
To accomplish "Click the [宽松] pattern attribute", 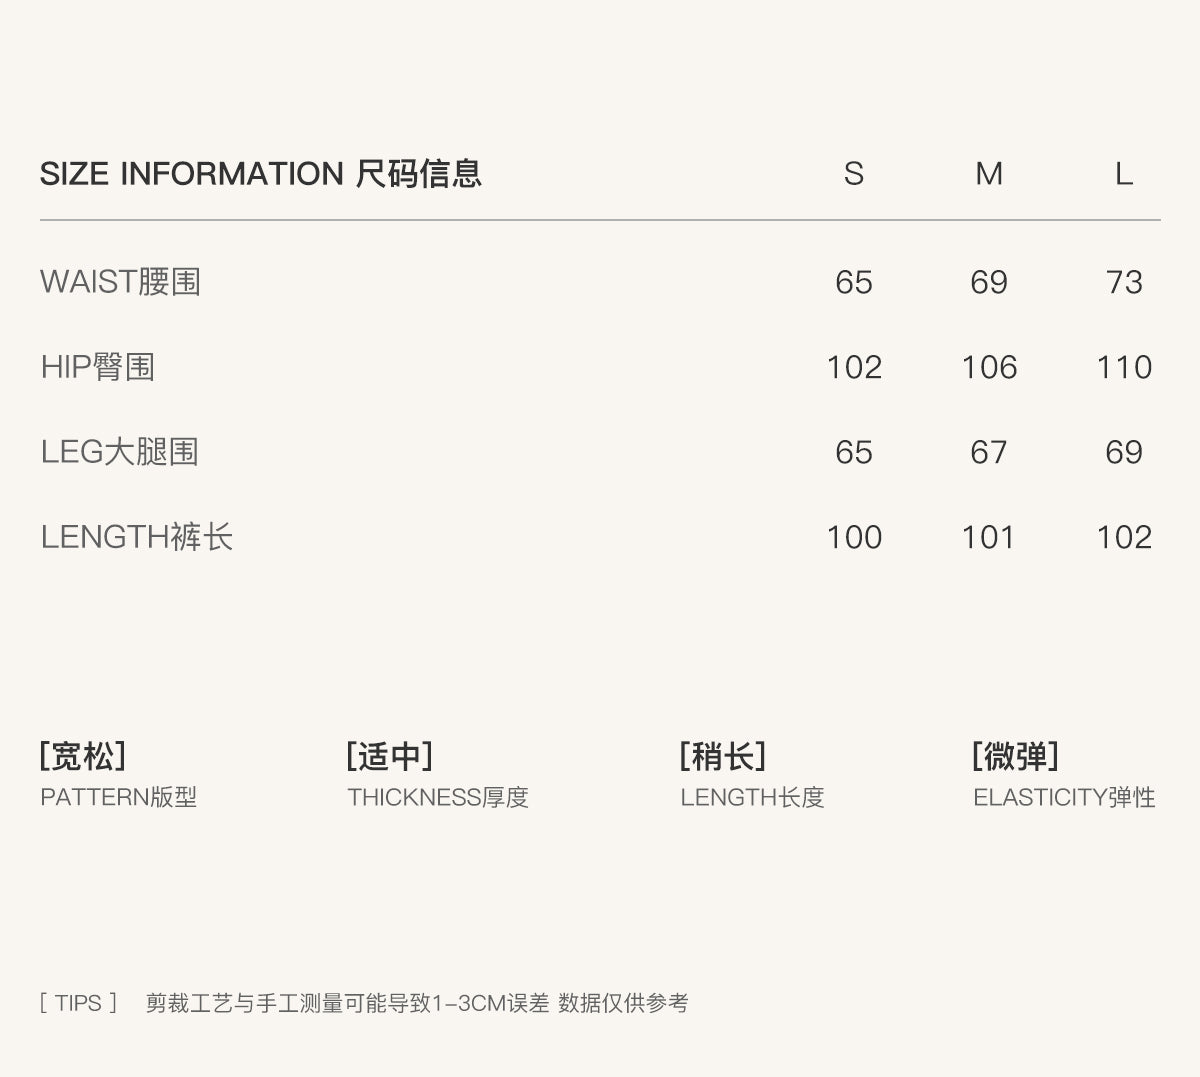I will click(83, 756).
